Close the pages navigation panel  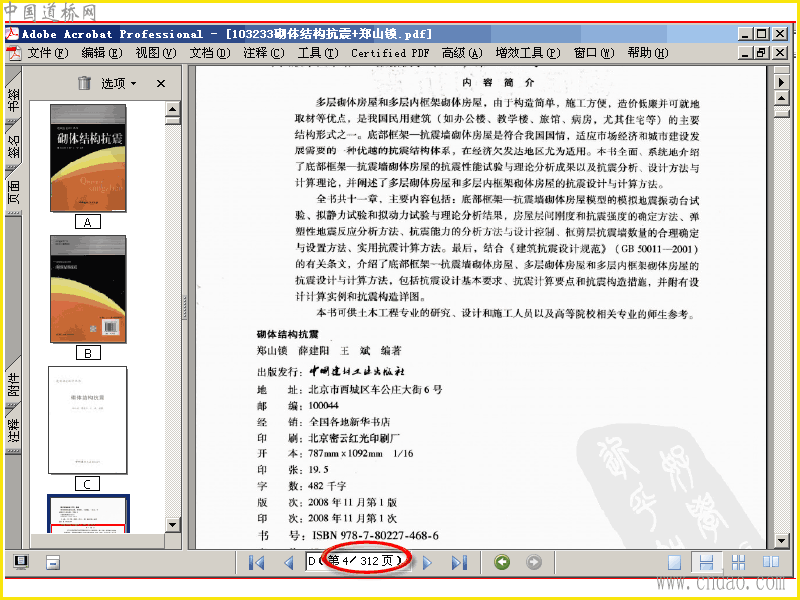click(x=161, y=83)
